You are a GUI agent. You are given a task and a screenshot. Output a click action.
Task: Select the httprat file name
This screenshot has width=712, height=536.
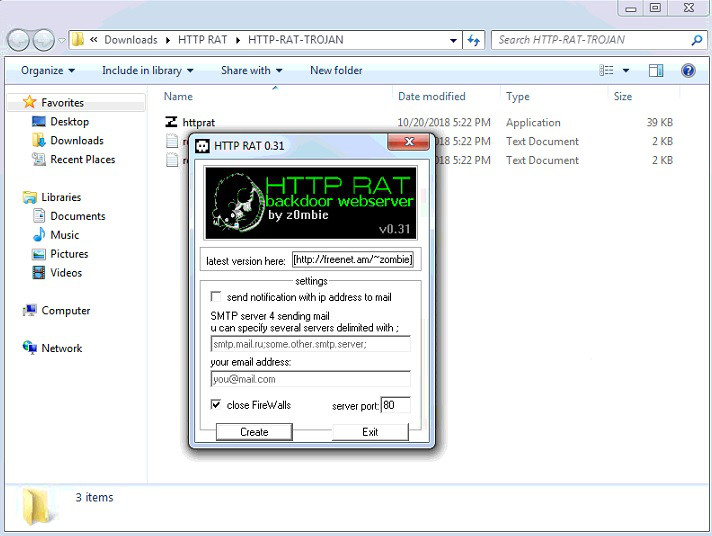[198, 123]
